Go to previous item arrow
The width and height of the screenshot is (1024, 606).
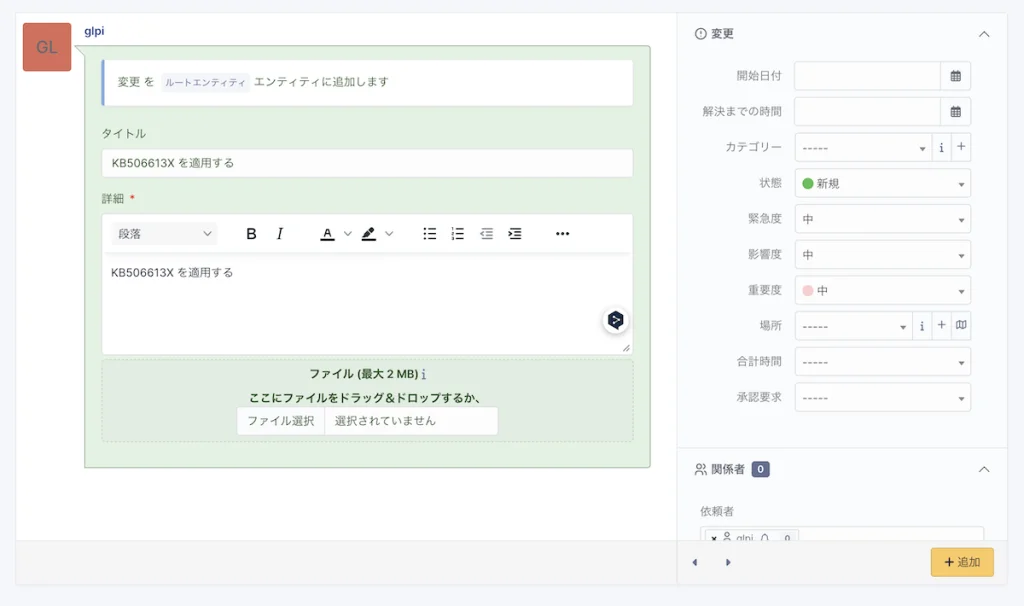tap(695, 562)
